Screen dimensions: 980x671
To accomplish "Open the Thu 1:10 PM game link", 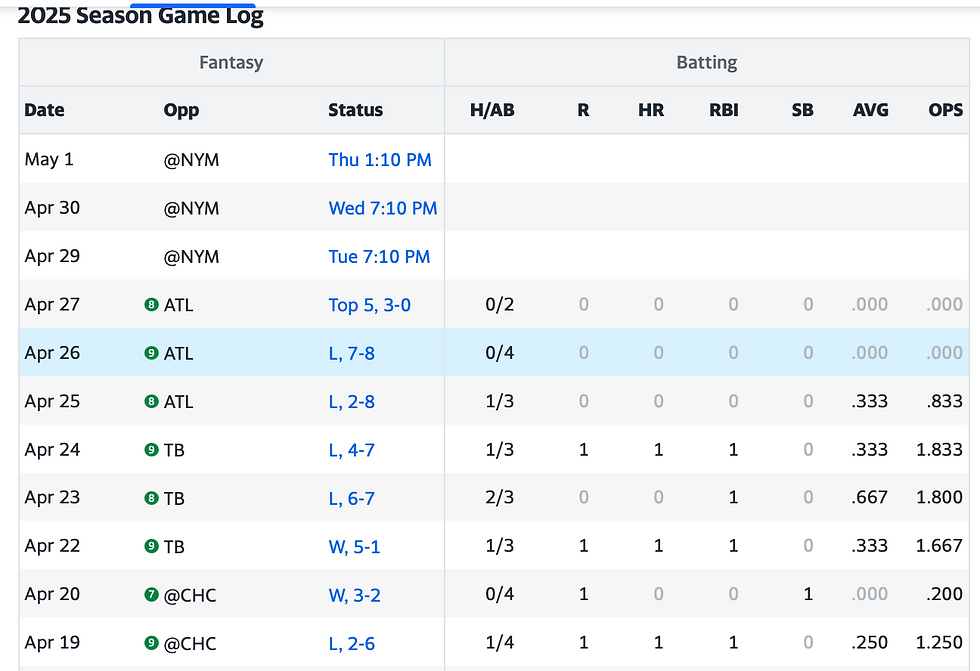I will (x=380, y=160).
